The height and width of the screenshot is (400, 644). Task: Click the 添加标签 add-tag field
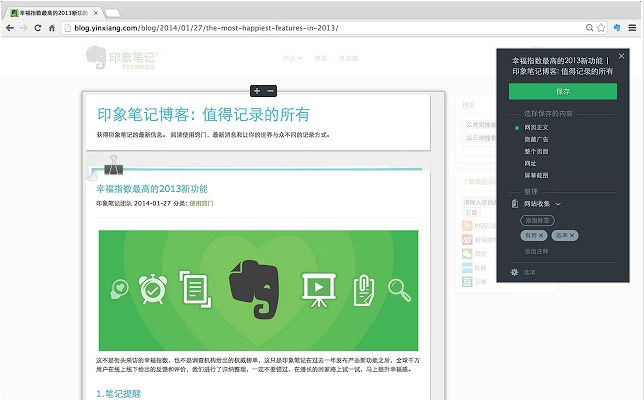point(537,221)
